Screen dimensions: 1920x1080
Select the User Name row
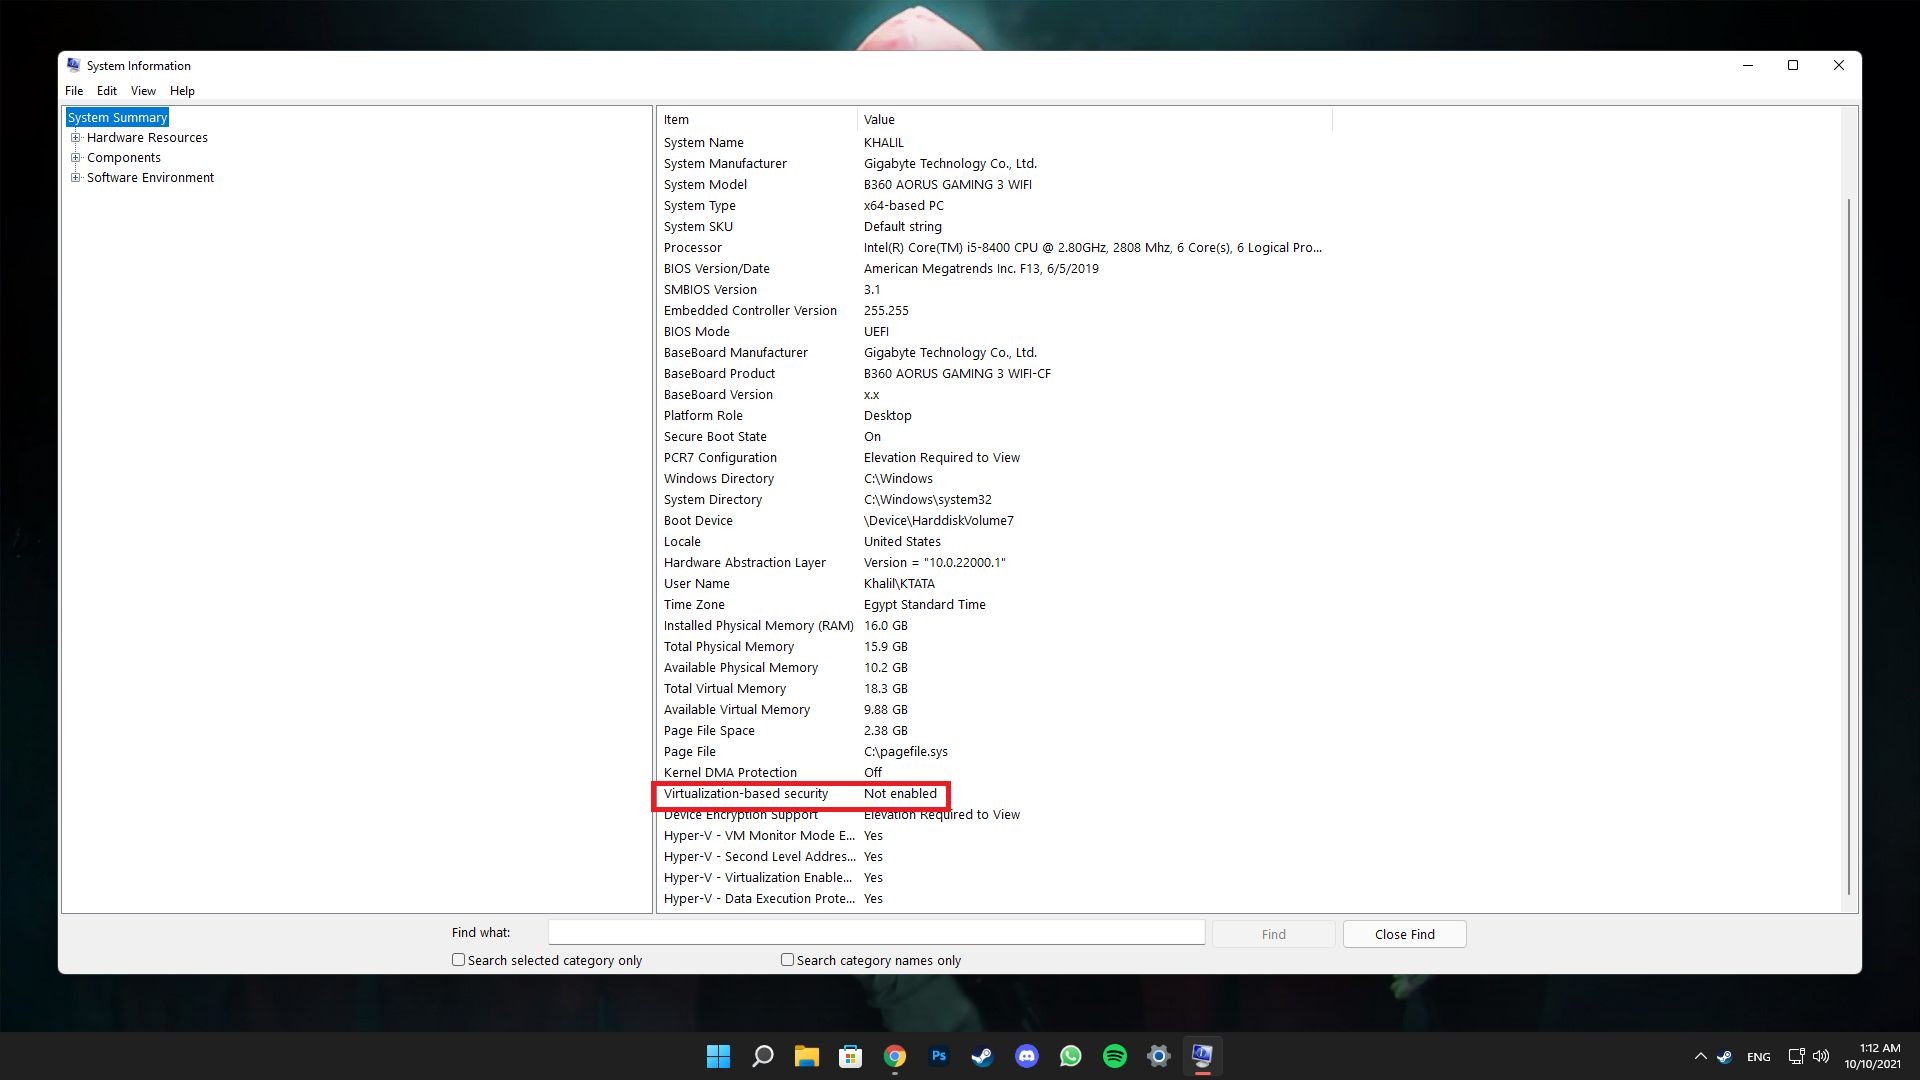coord(995,583)
